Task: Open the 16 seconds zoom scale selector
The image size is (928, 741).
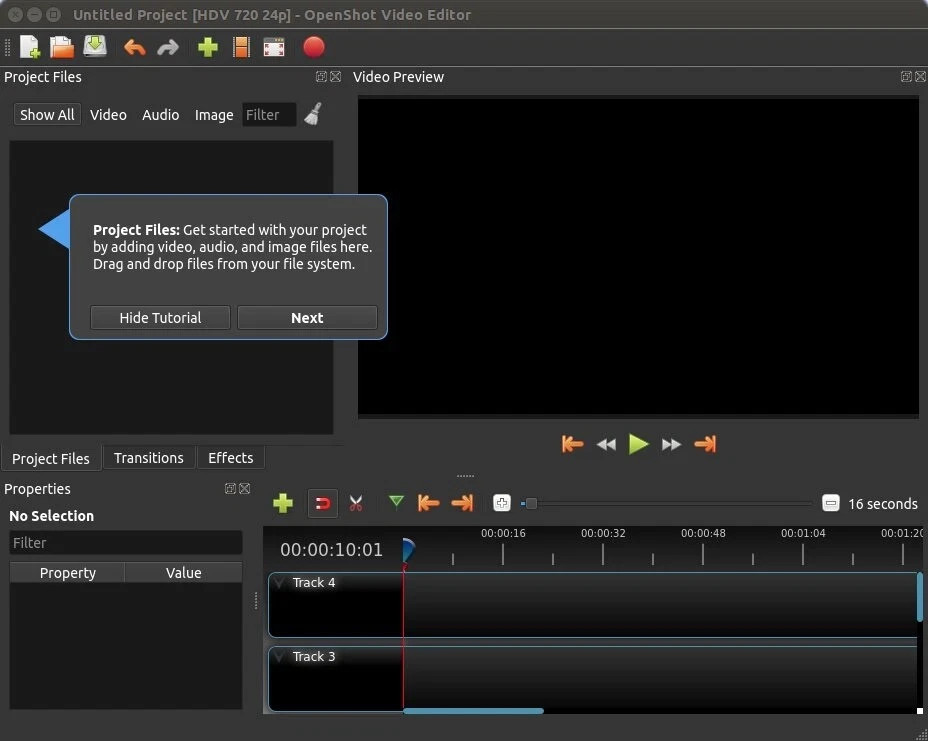Action: tap(869, 503)
